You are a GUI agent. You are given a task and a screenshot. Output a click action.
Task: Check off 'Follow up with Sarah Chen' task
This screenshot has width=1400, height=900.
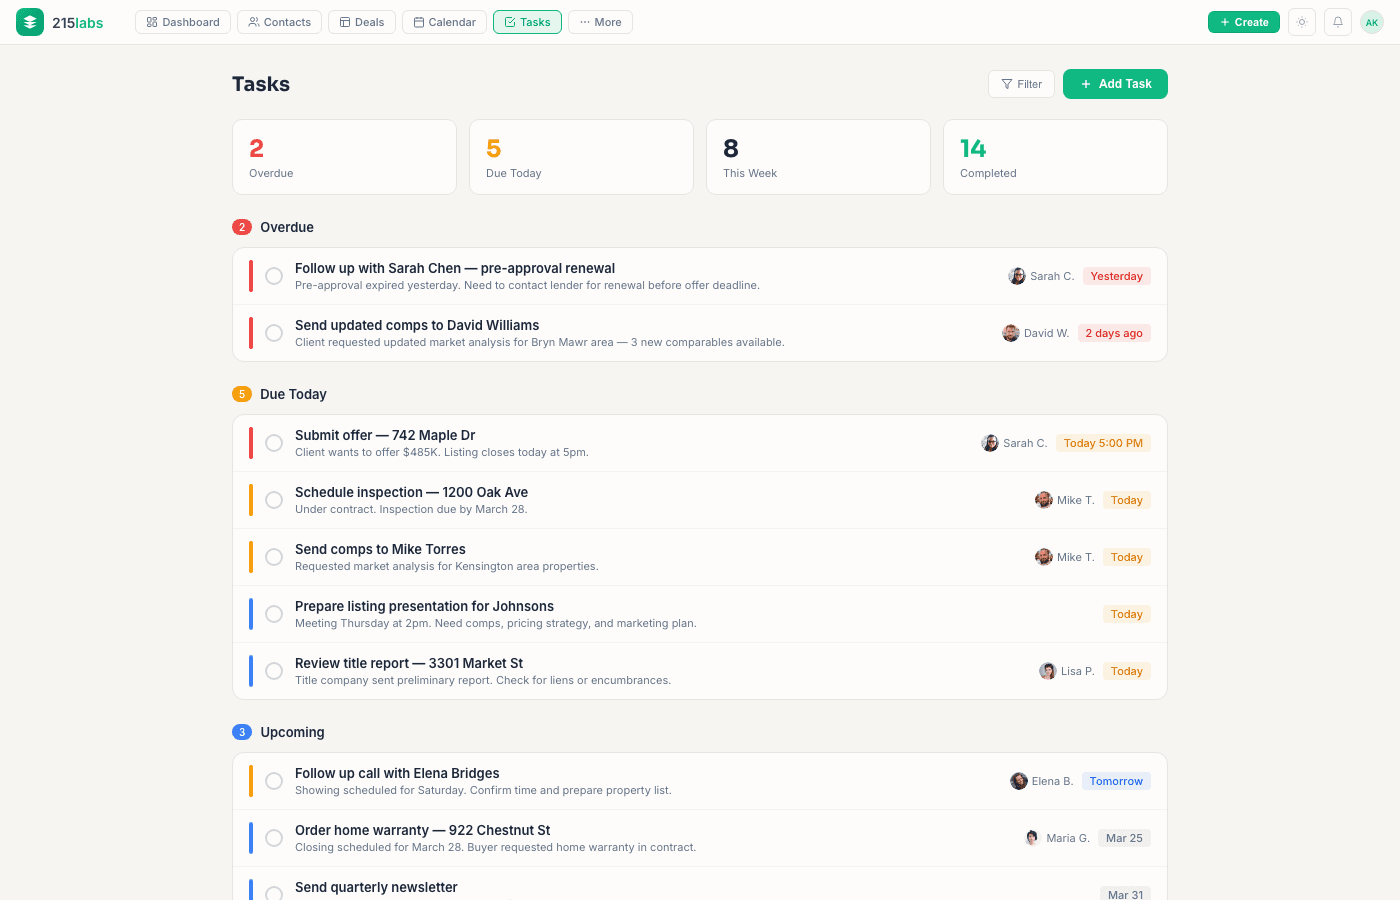(x=274, y=277)
